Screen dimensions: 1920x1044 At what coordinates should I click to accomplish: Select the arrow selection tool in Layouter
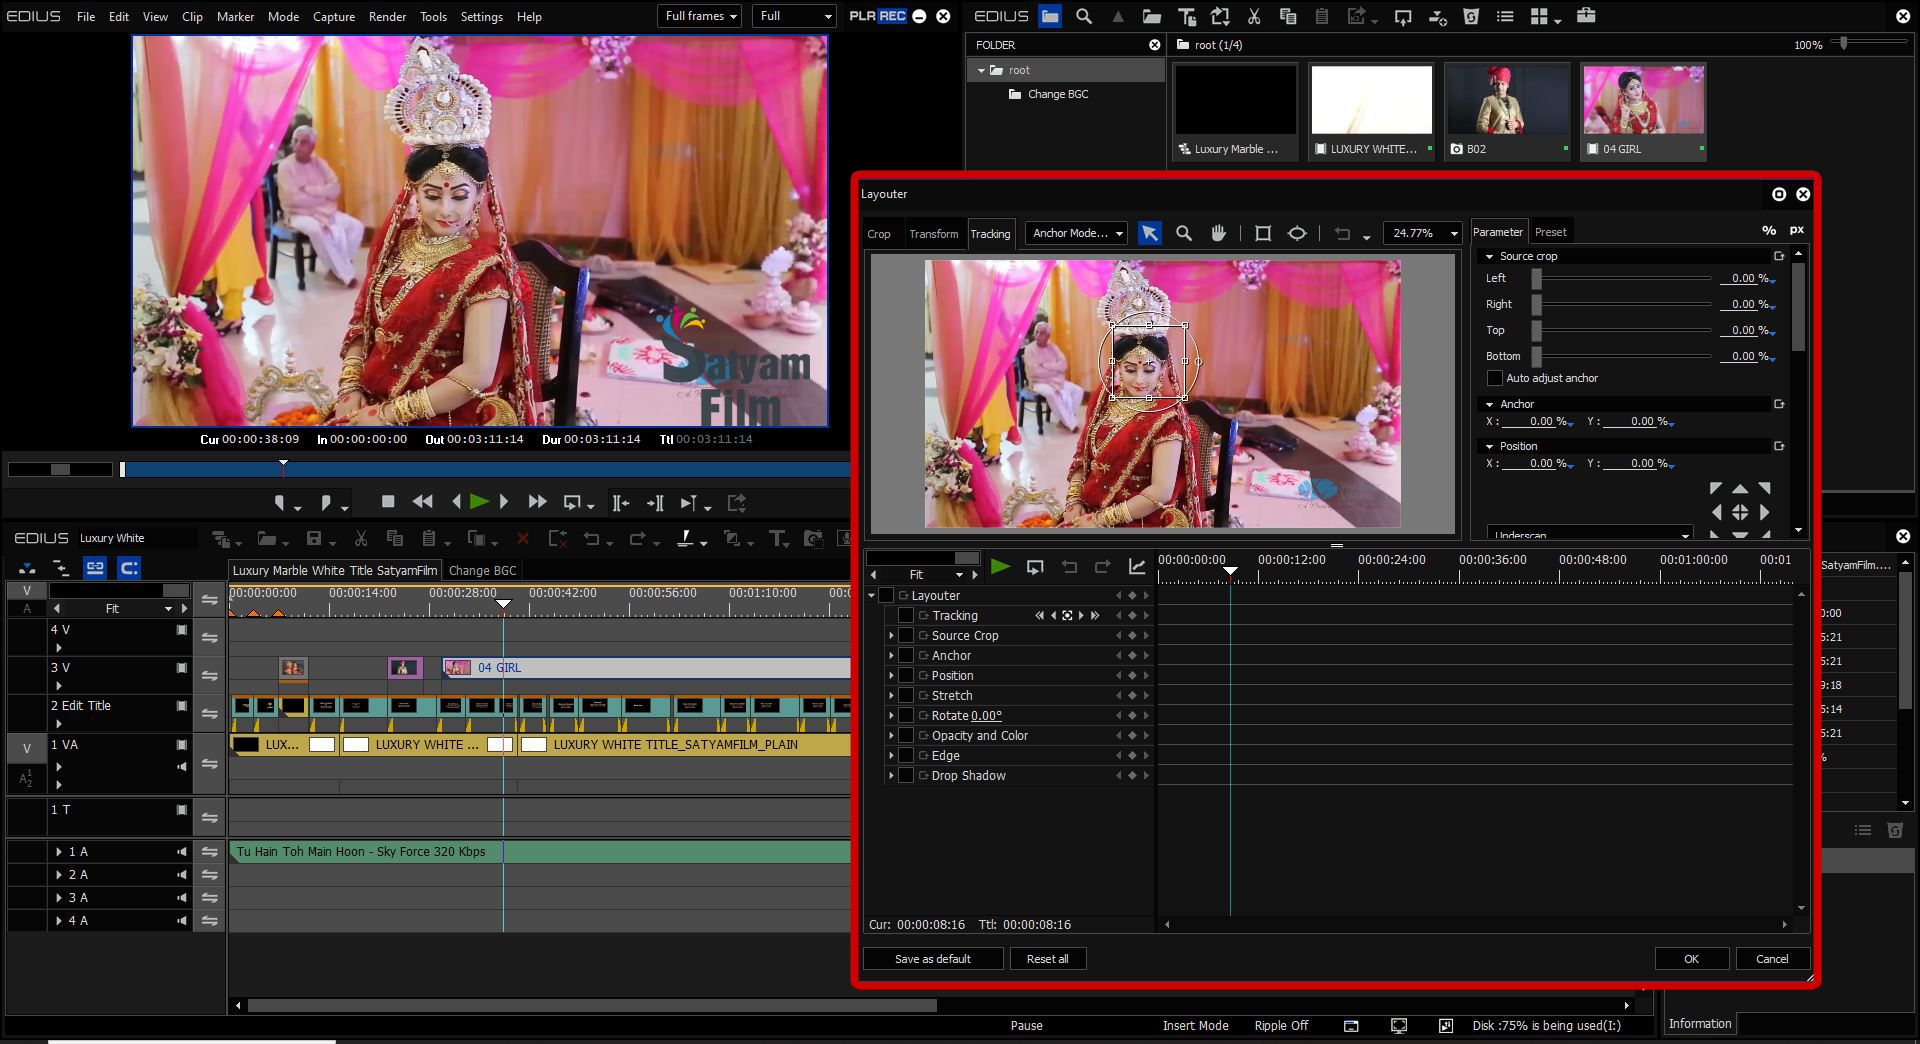[x=1150, y=233]
